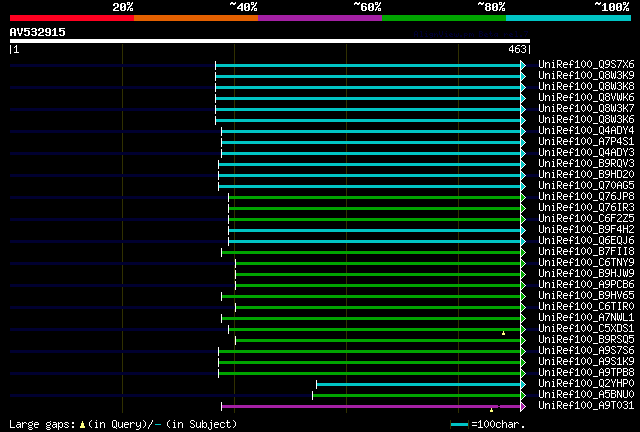640x432 pixels.
Task: Select the UniRef100_Q8W3K6 label
Action: pos(586,120)
